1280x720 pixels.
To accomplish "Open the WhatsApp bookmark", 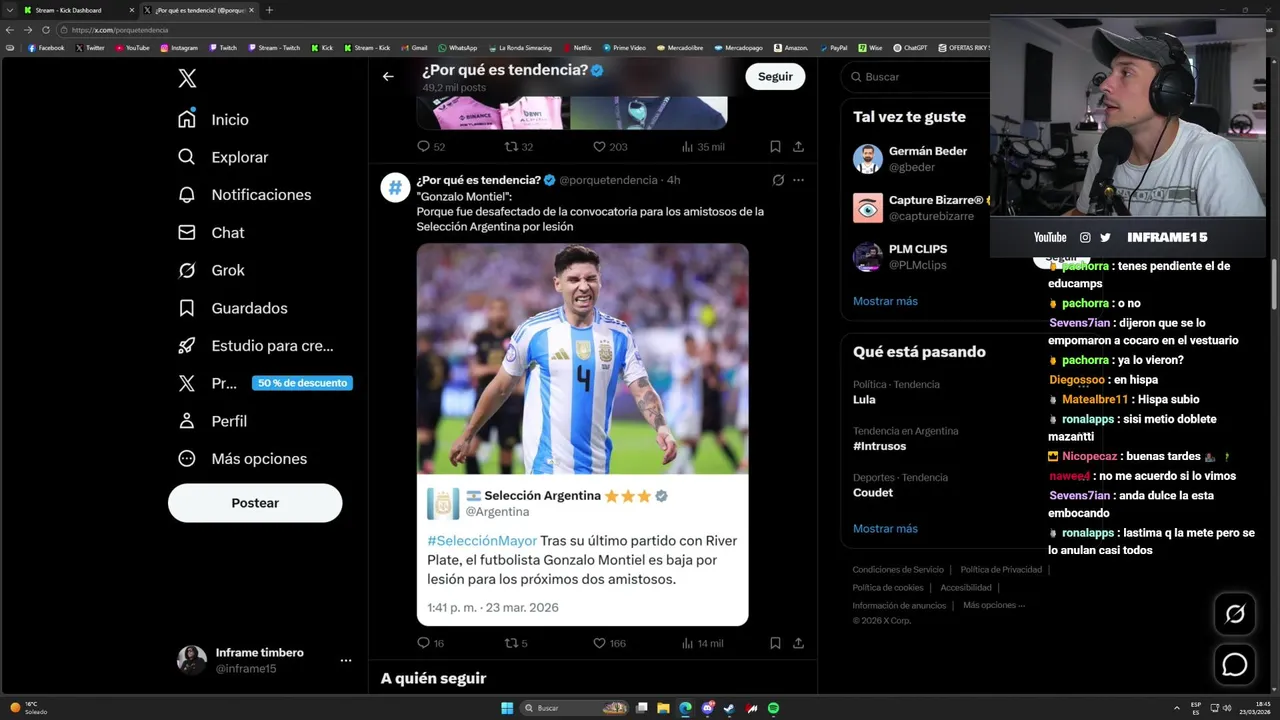I will pyautogui.click(x=457, y=47).
